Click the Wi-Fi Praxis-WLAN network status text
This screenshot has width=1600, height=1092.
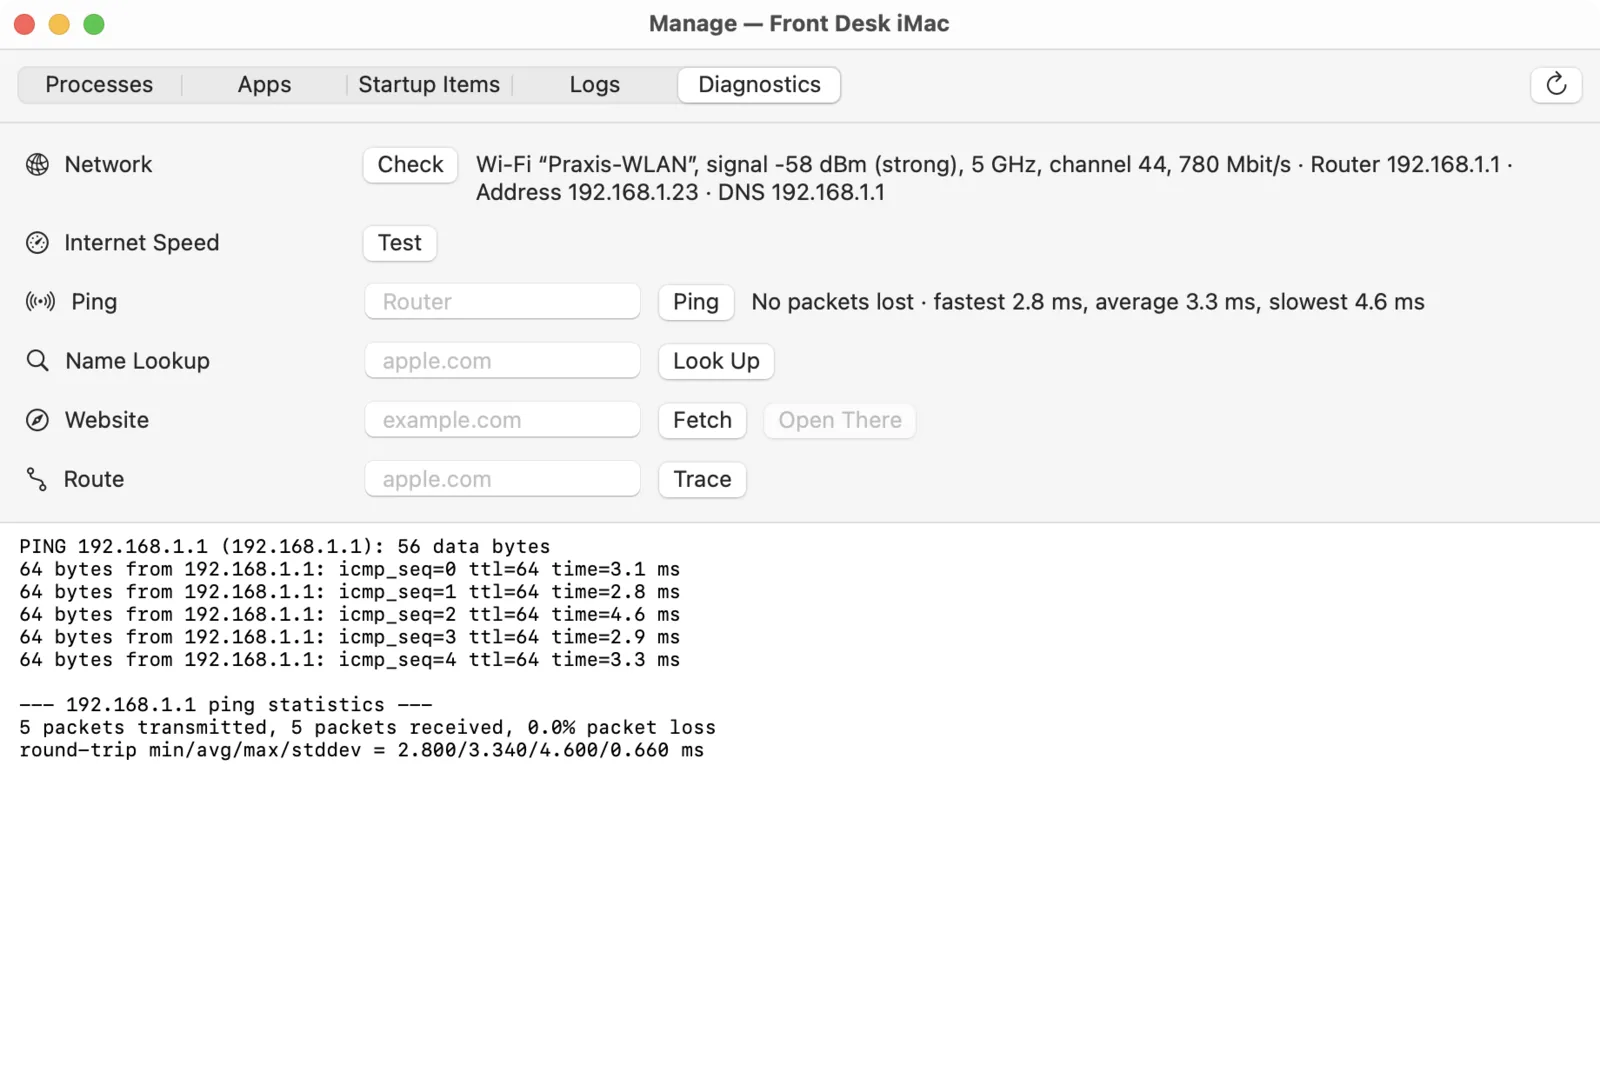994,178
